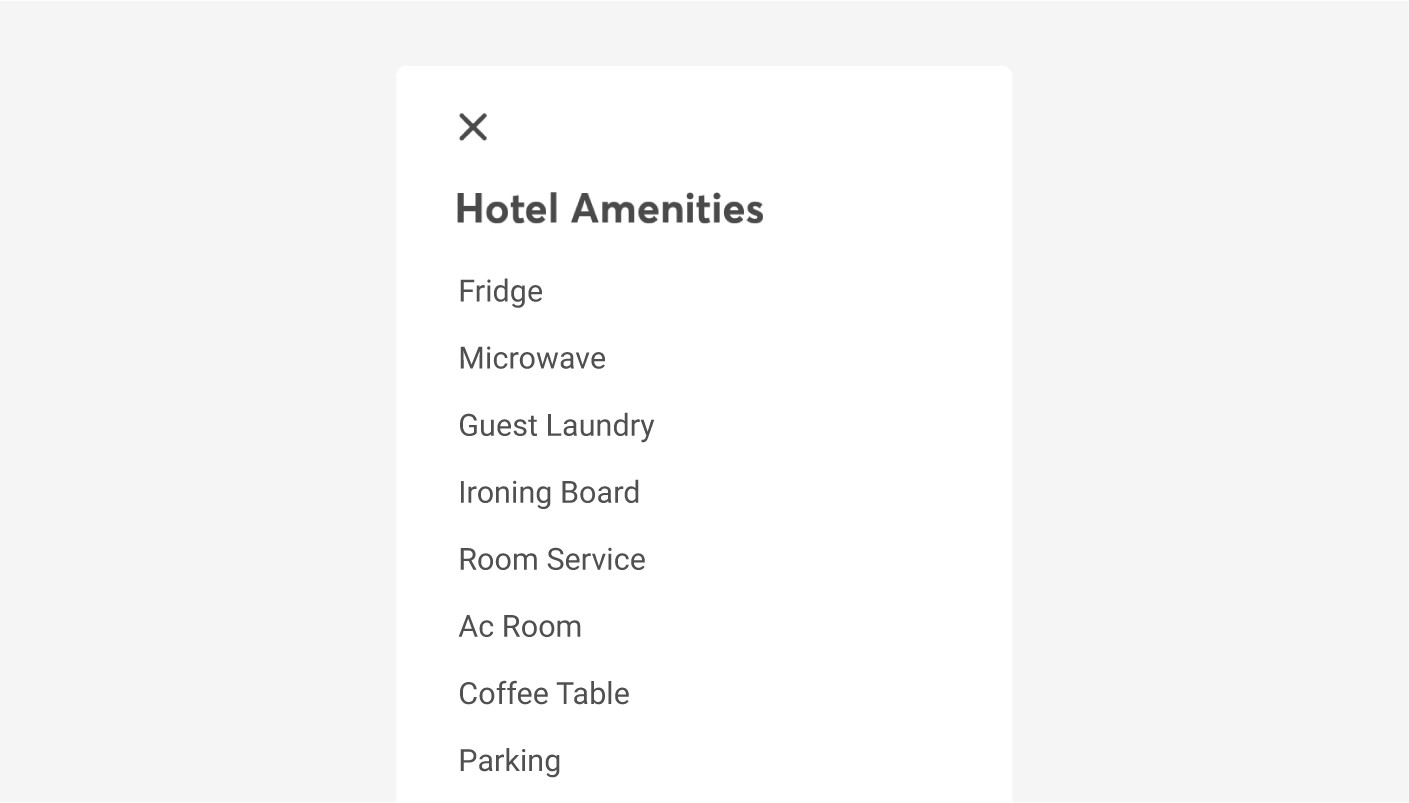Choose Ironing Board from the list
This screenshot has width=1409, height=803.
(x=549, y=492)
